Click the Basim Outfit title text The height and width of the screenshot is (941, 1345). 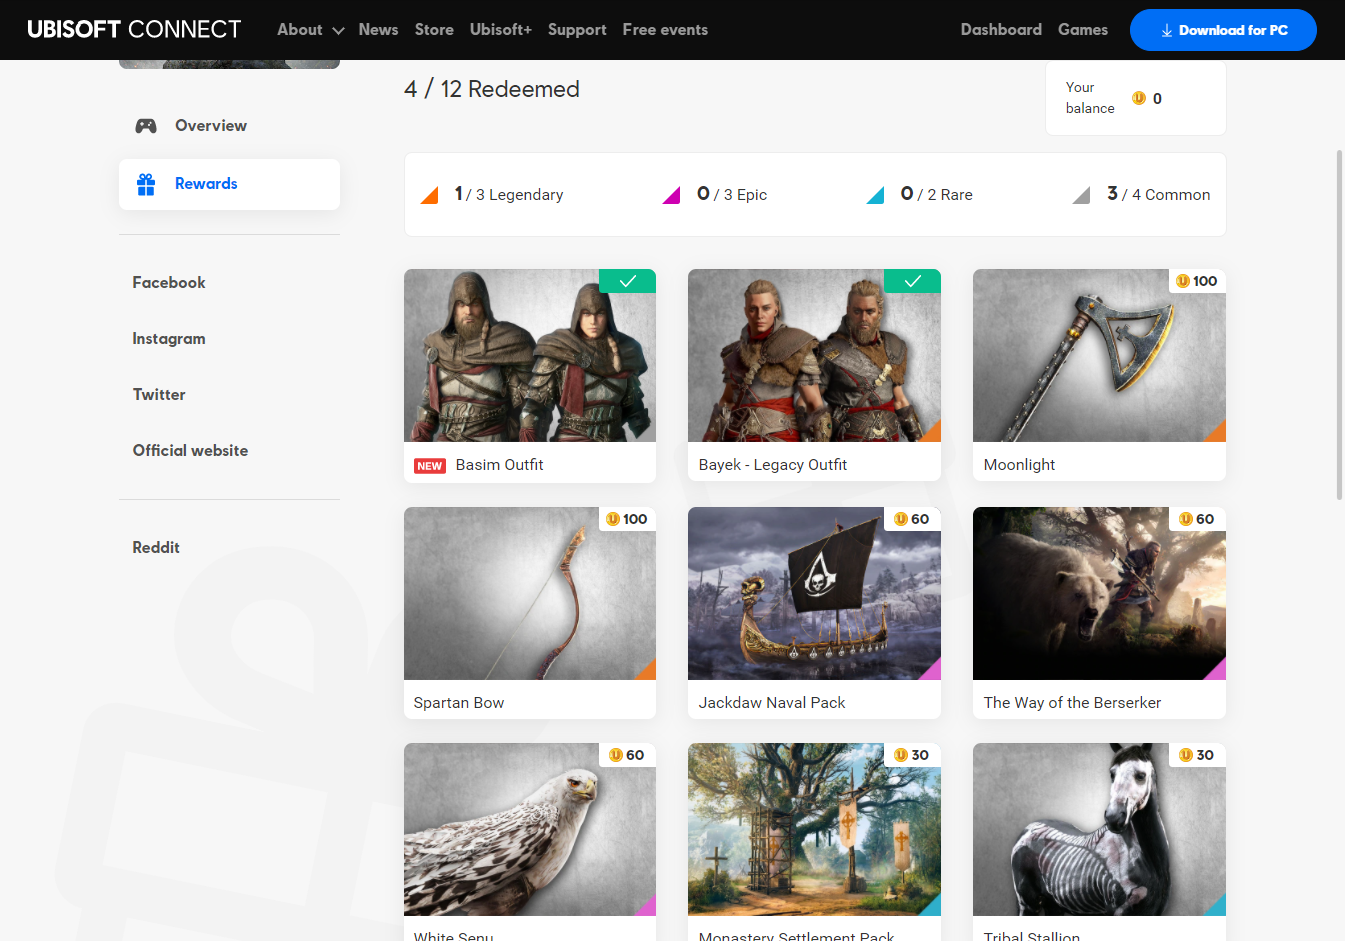499,465
